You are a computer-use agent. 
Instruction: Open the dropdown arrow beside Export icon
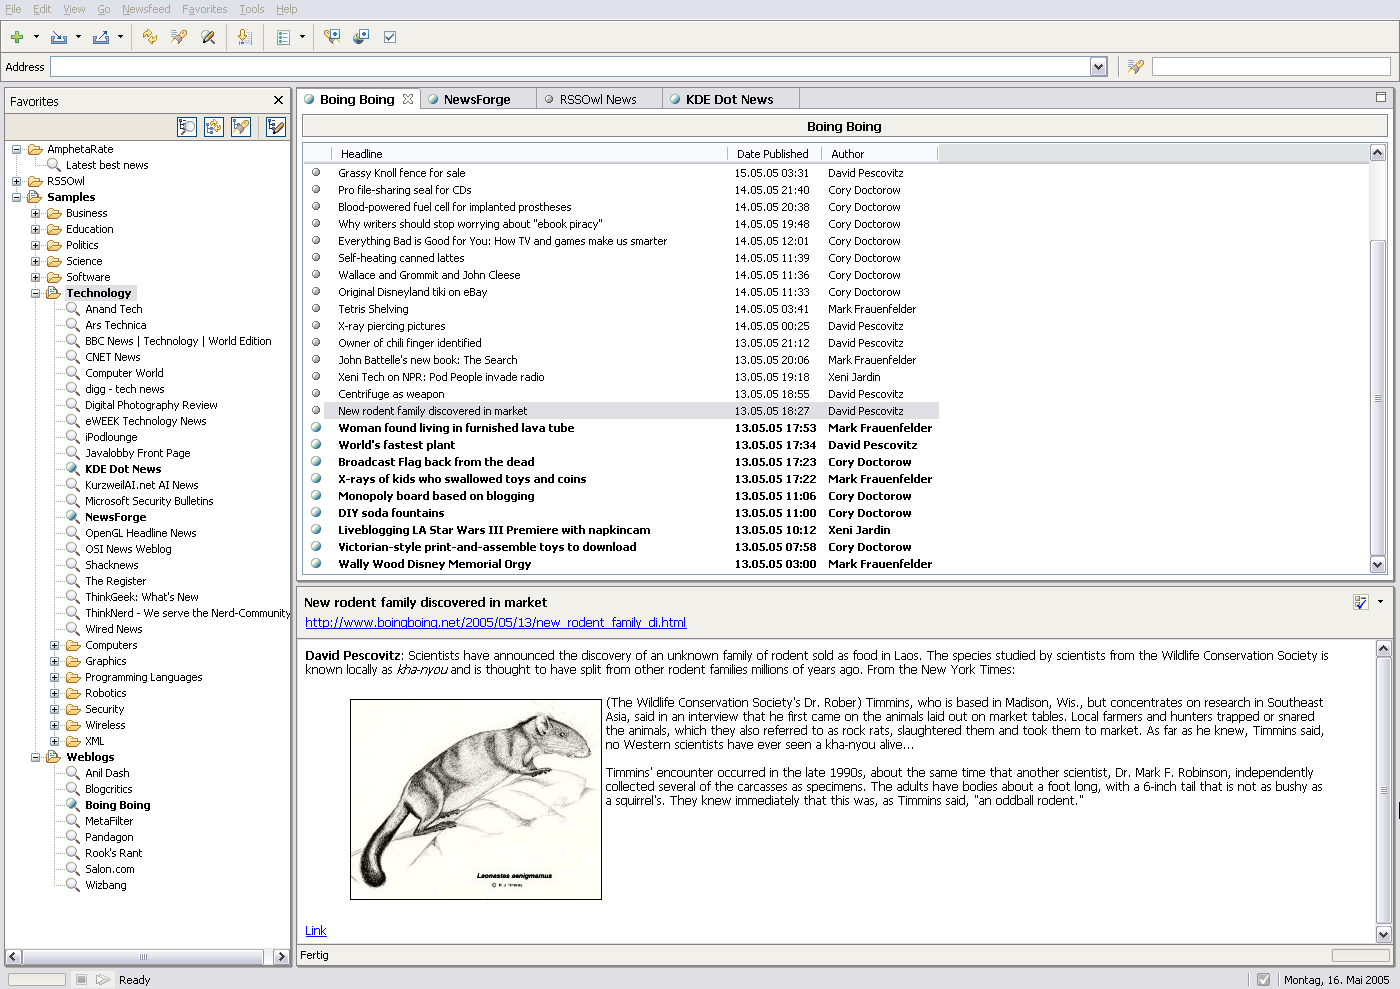(x=120, y=37)
